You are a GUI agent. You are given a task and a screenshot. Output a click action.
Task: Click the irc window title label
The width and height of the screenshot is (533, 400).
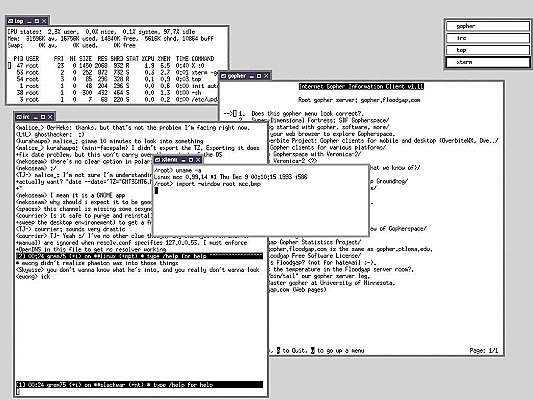pos(26,117)
